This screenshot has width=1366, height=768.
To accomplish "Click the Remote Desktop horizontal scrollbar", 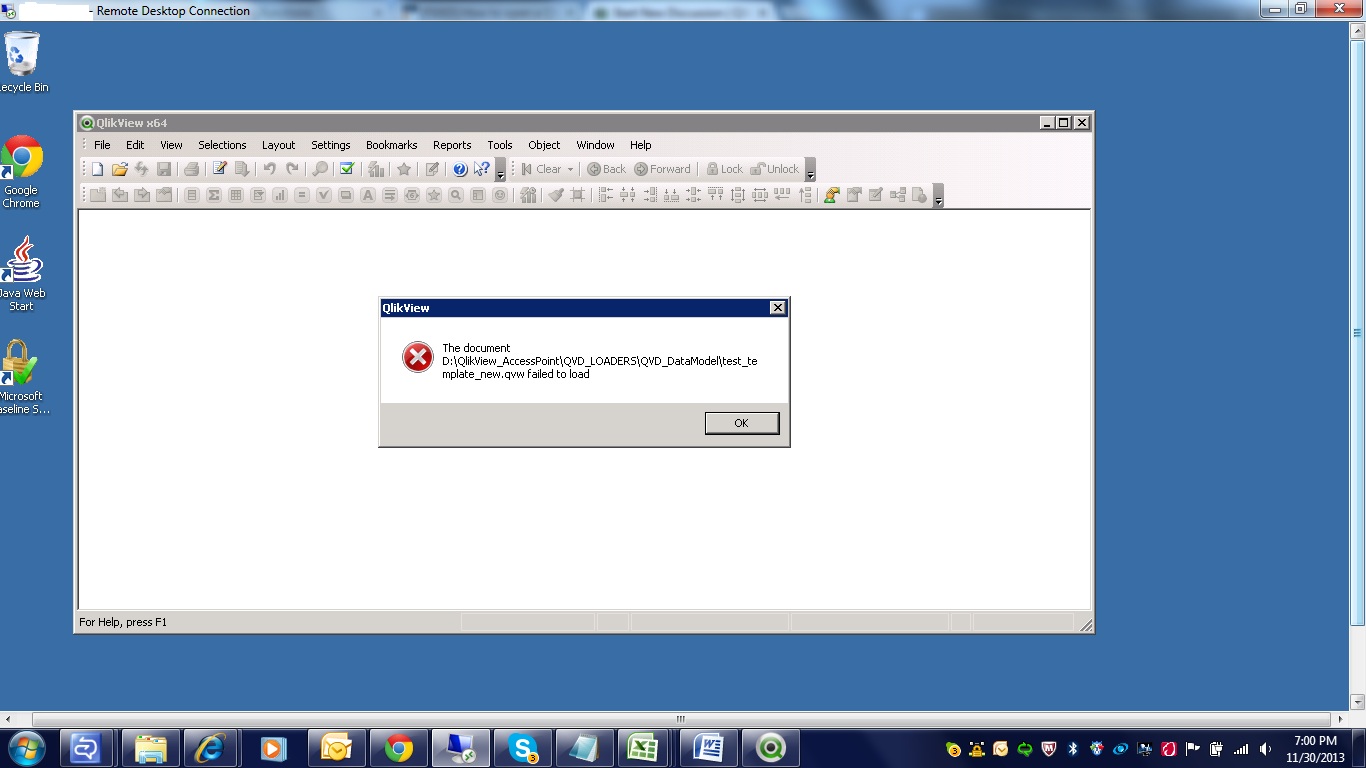I will (680, 719).
